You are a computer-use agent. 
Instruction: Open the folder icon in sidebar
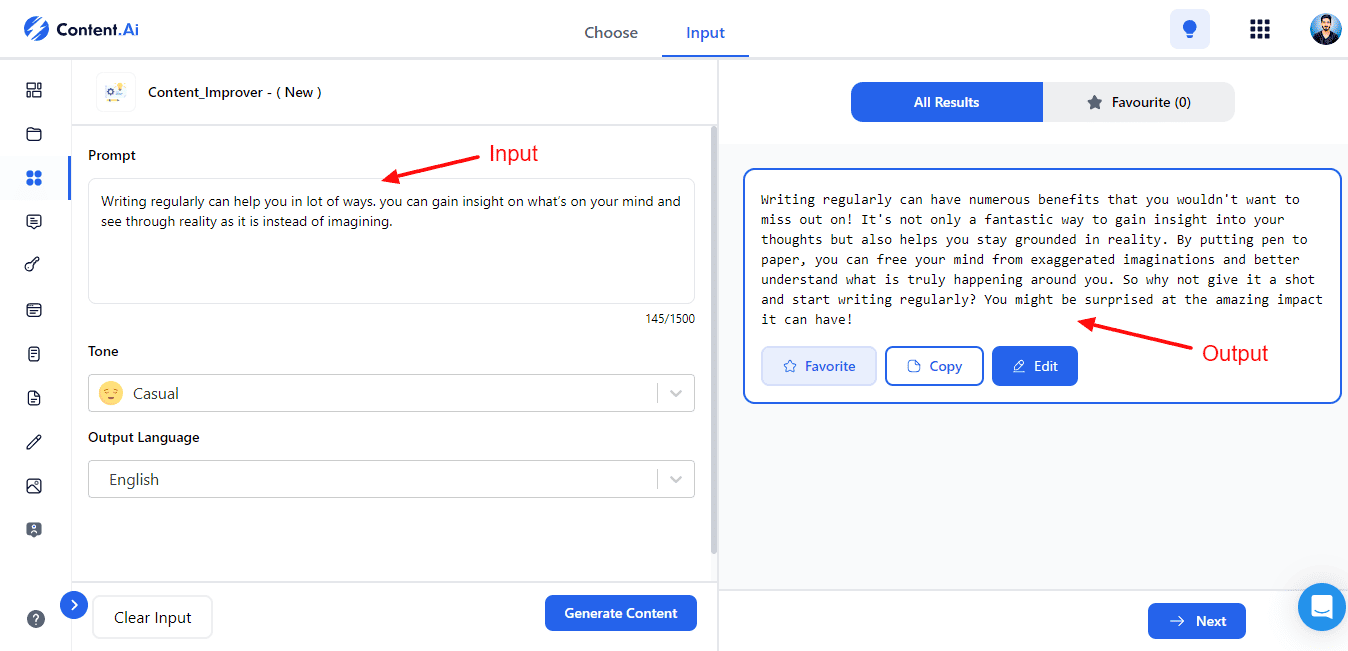[34, 134]
